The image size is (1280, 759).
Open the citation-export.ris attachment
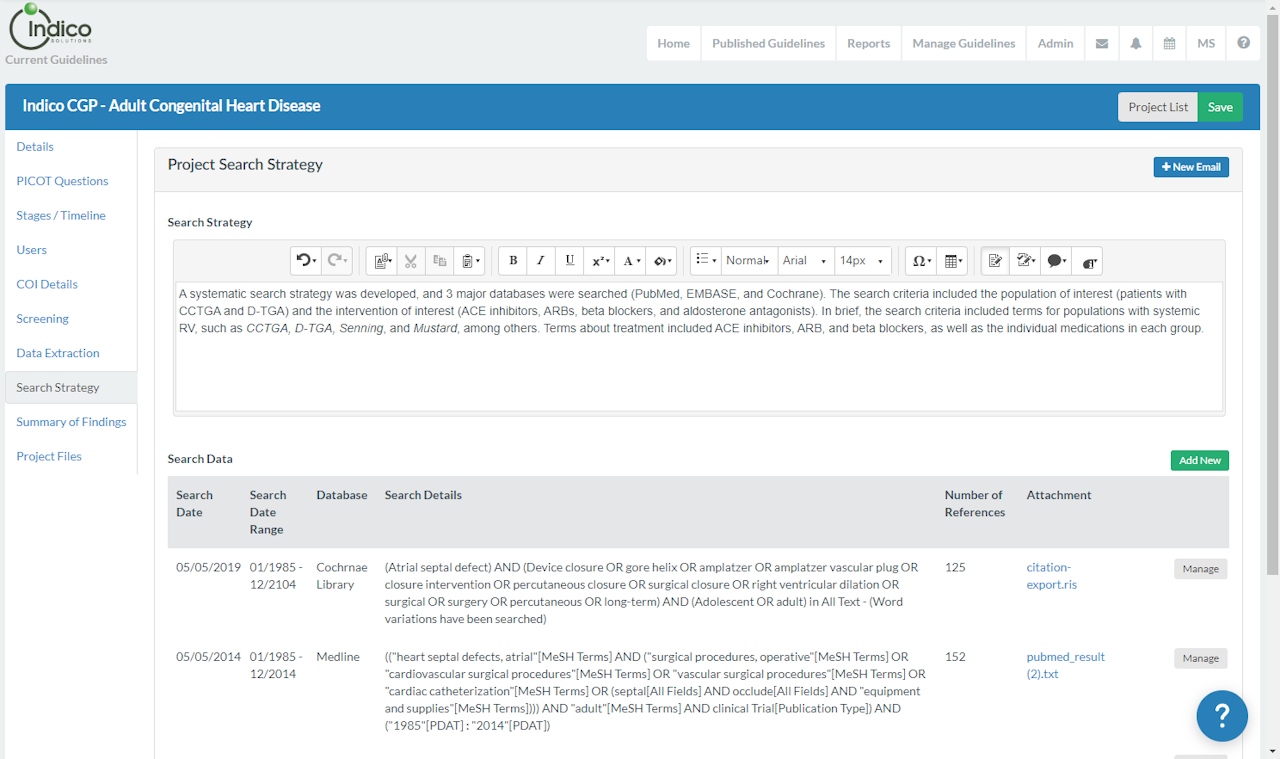pos(1051,576)
